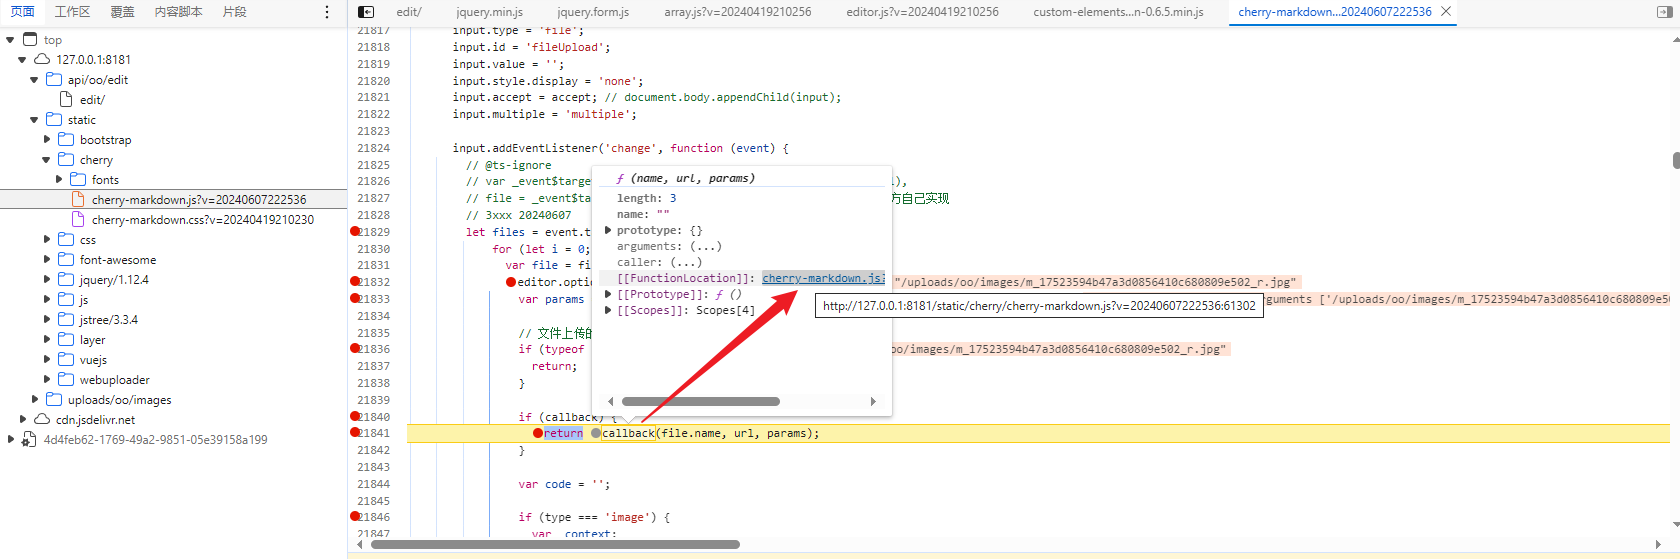The height and width of the screenshot is (559, 1680).
Task: Open the array.js editor tab
Action: pyautogui.click(x=738, y=12)
